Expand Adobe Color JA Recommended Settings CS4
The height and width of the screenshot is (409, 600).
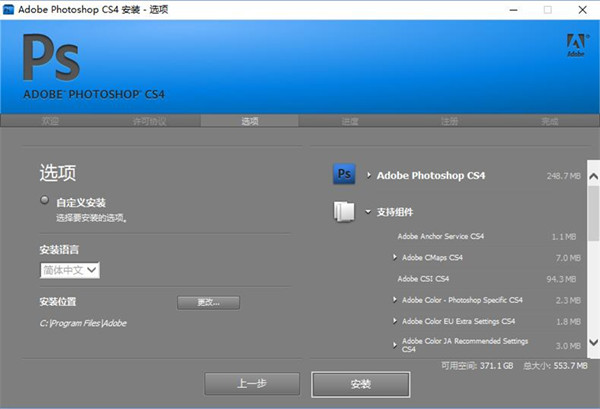tap(395, 343)
